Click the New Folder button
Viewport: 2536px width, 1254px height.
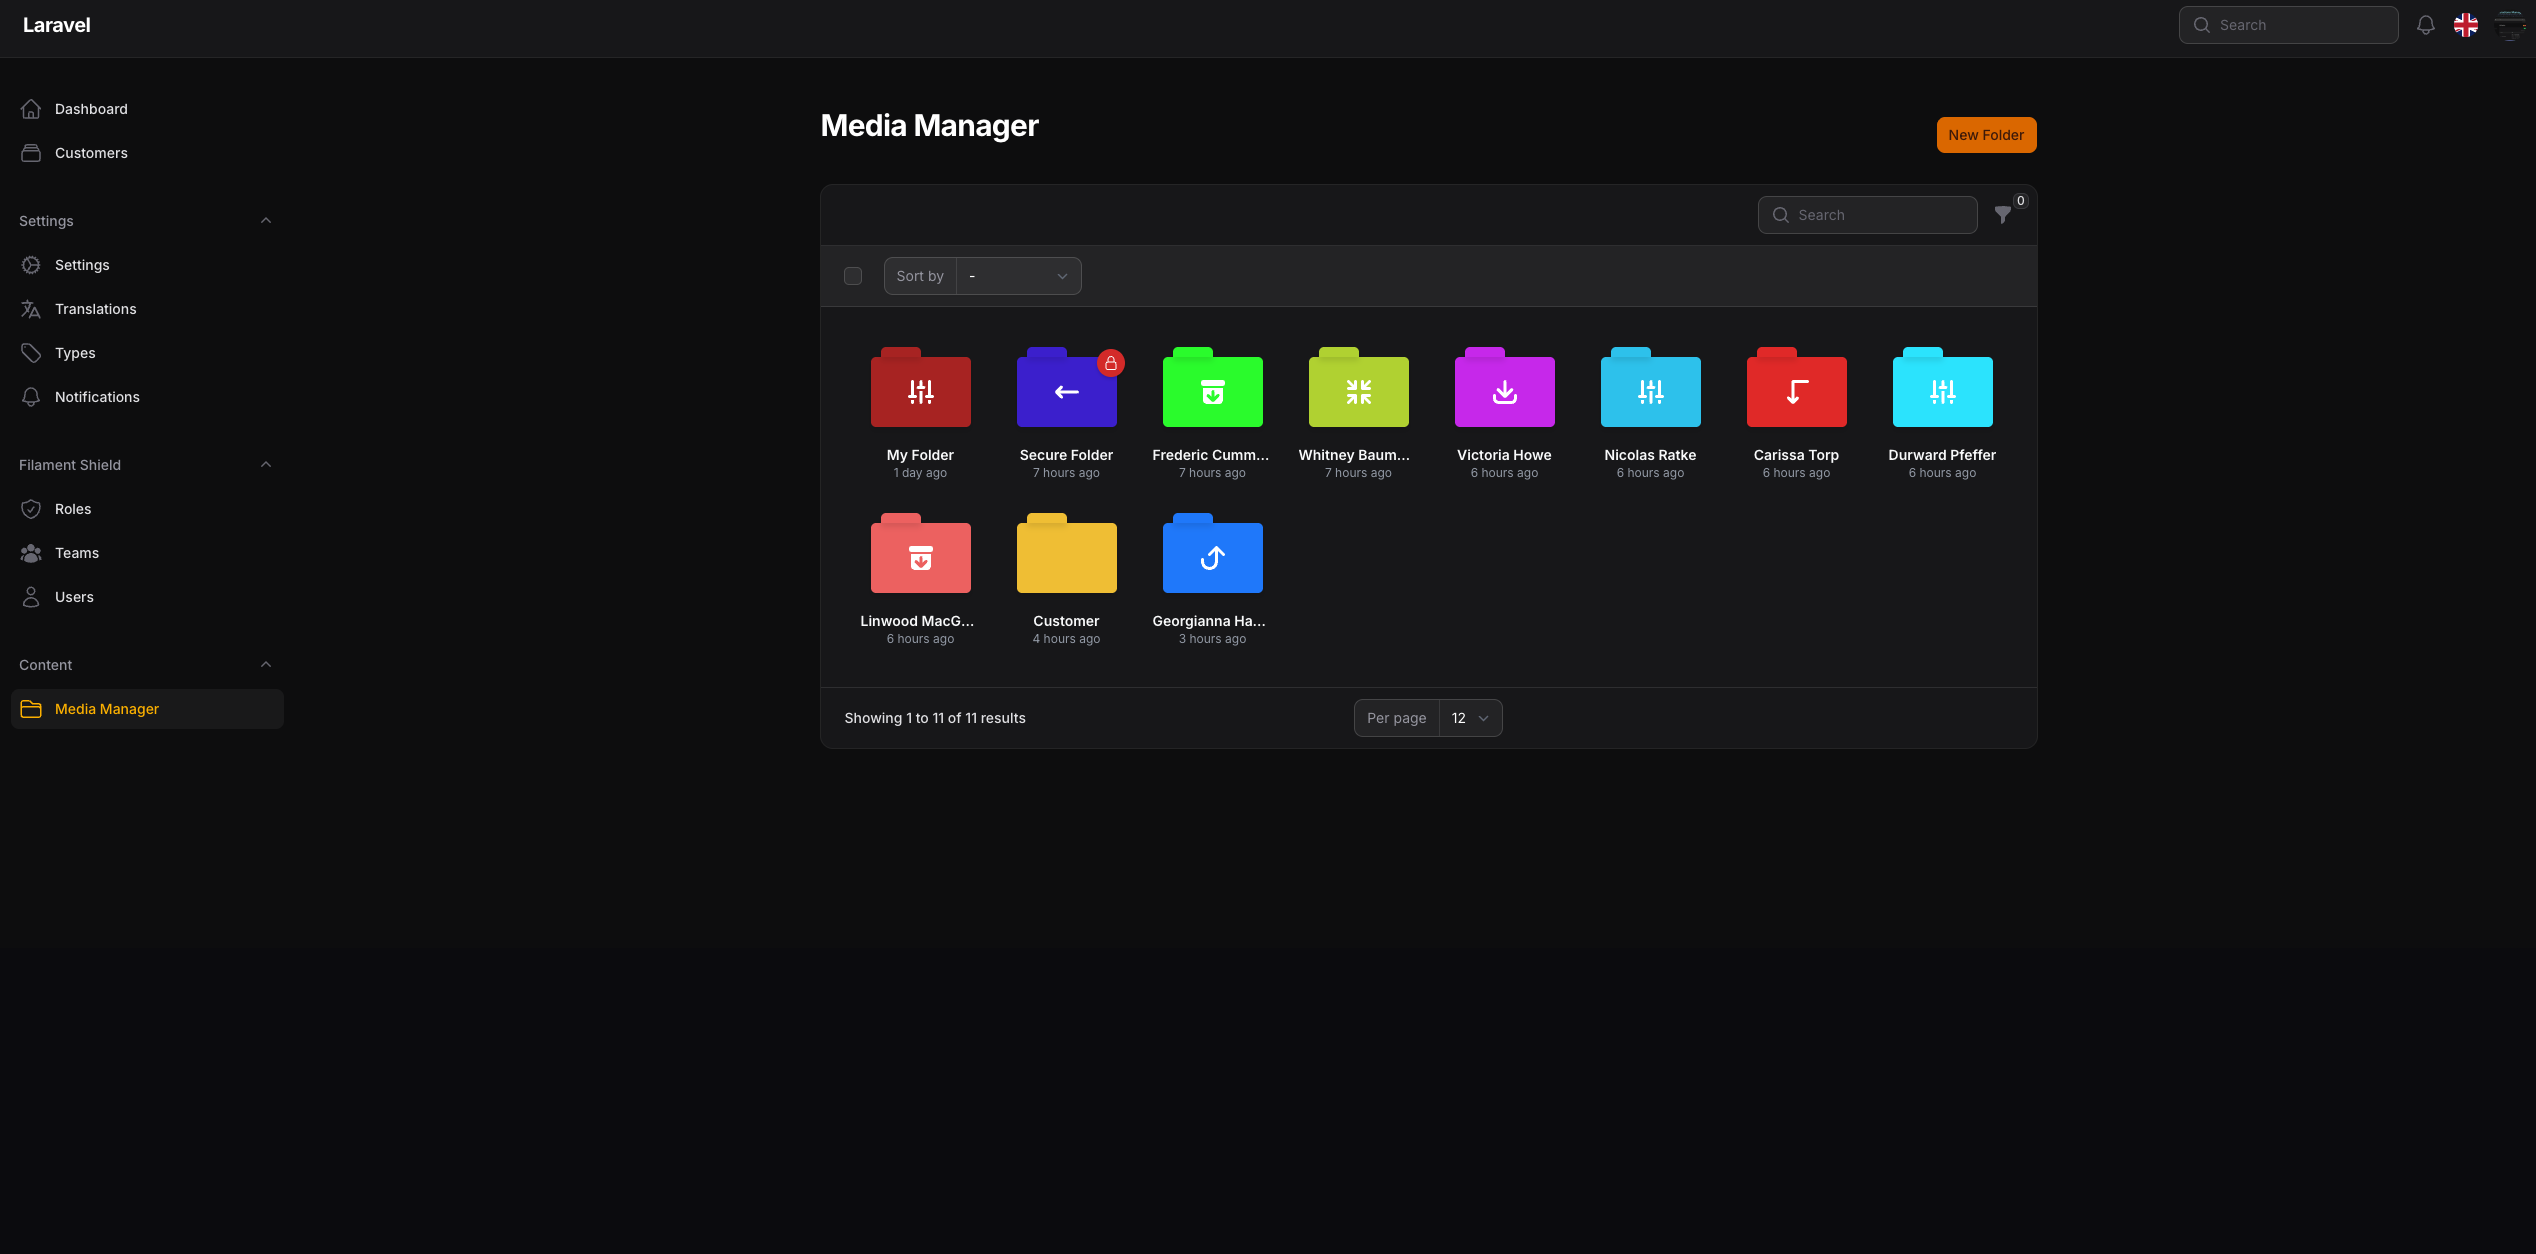tap(1985, 135)
